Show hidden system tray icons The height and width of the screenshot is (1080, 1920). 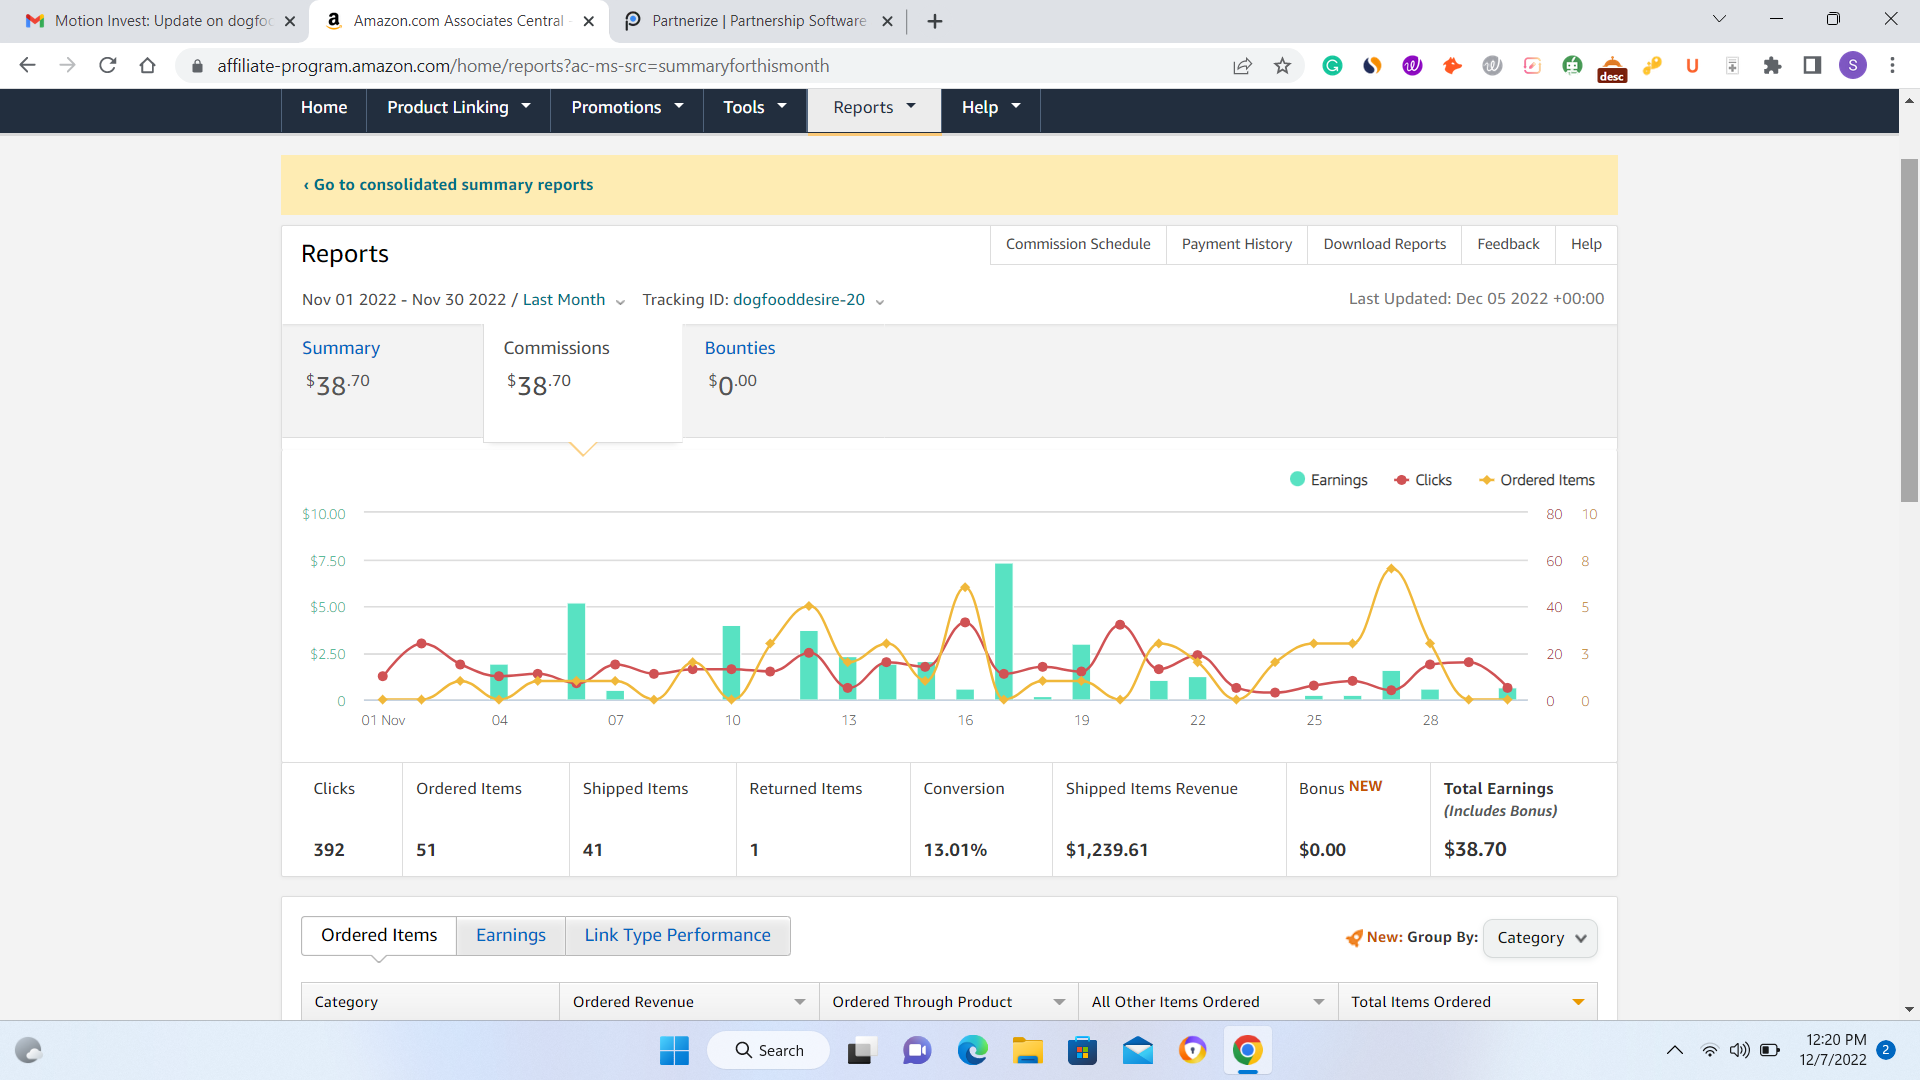click(1674, 1050)
